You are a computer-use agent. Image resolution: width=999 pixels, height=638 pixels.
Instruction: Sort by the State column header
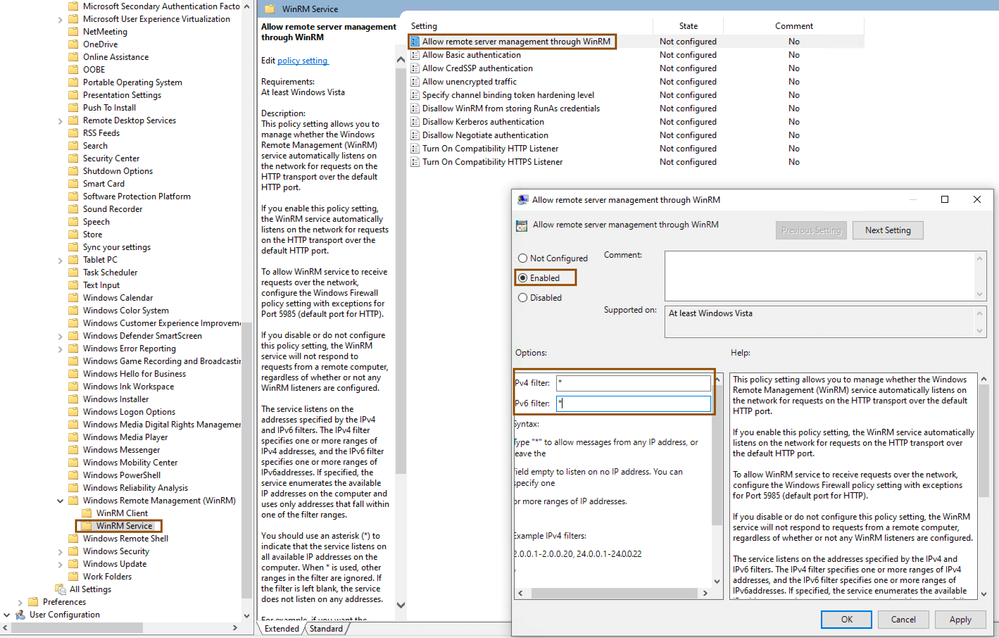[x=688, y=26]
